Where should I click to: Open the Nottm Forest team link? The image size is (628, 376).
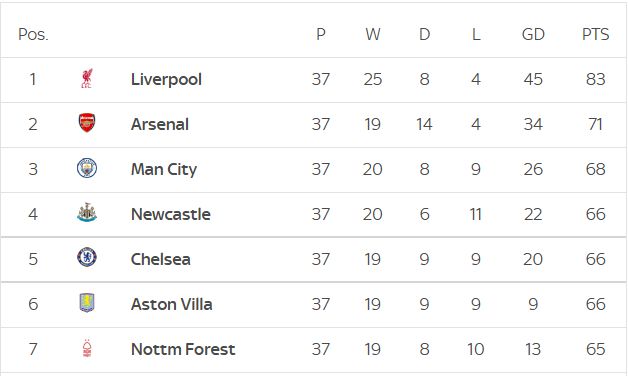pyautogui.click(x=183, y=349)
